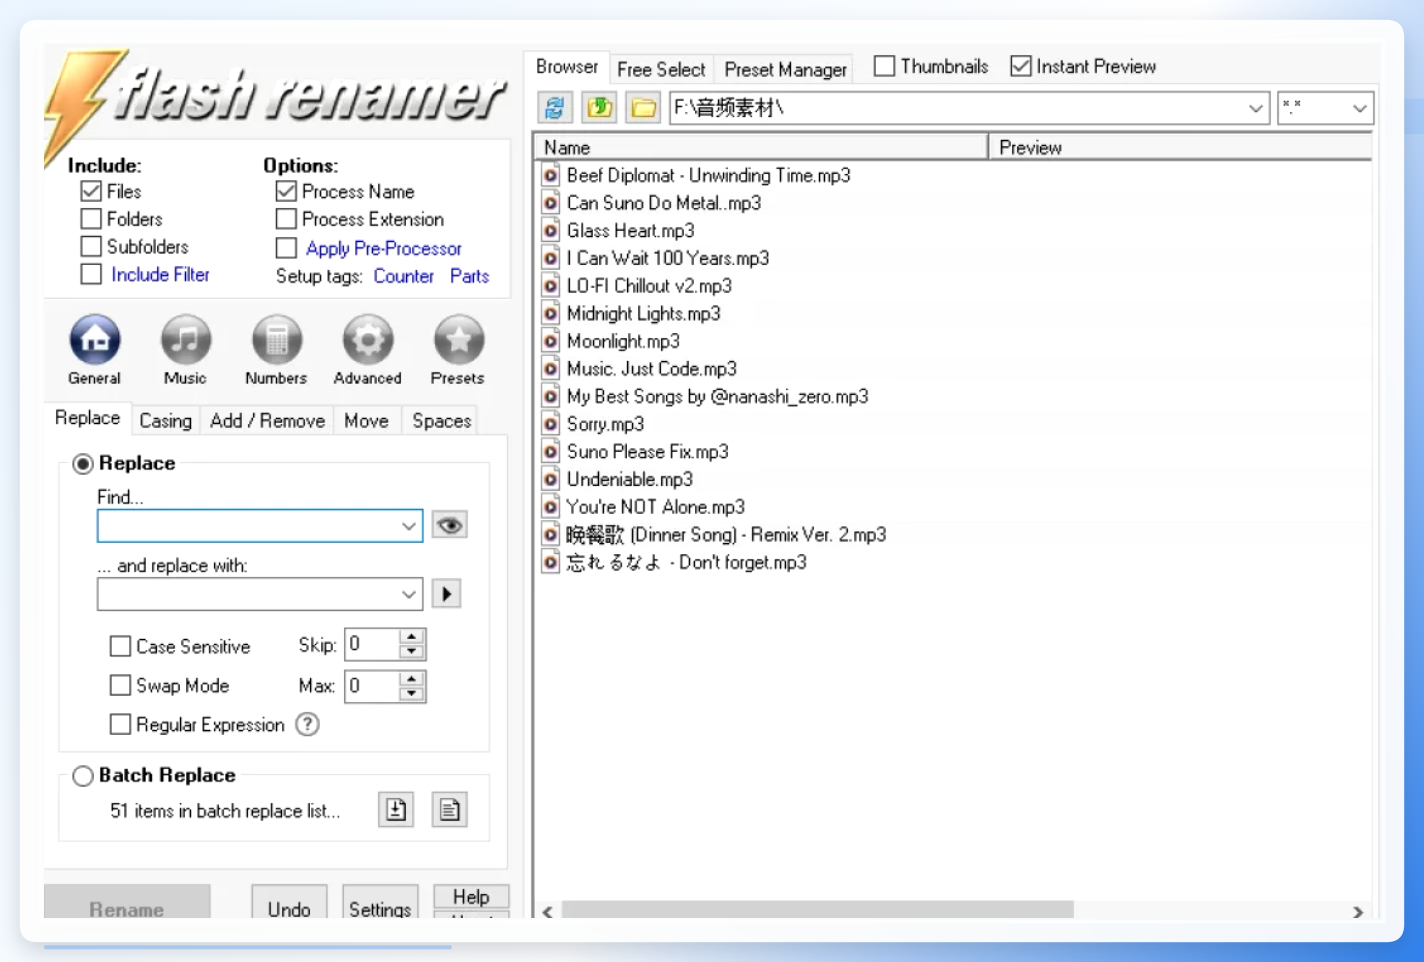Image resolution: width=1424 pixels, height=962 pixels.
Task: Click file icon of Midnight Lights.mp3
Action: 551,313
